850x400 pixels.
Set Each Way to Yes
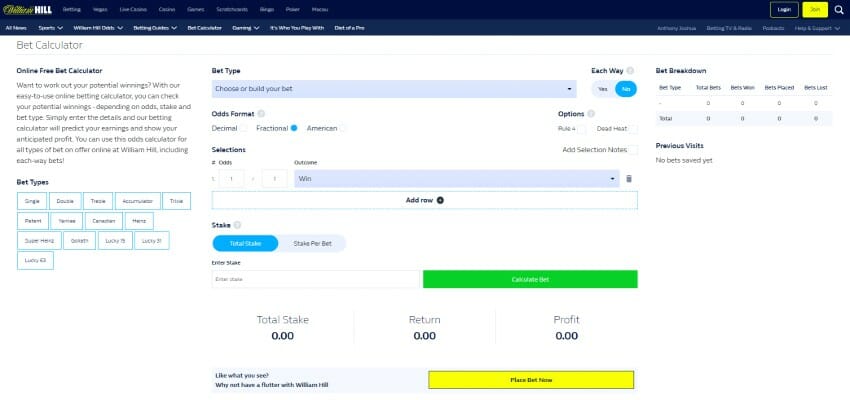(x=603, y=89)
